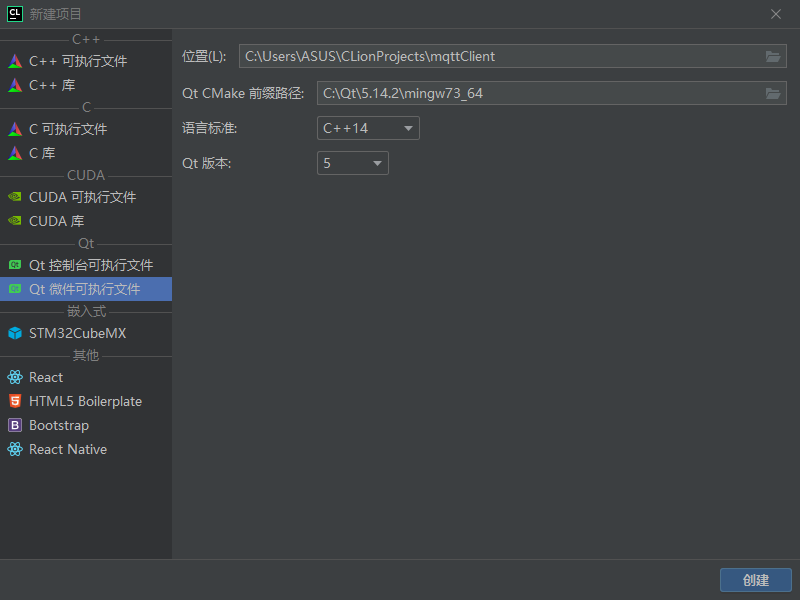Click the Qt 版本 label
Viewport: 800px width, 600px height.
coord(207,163)
